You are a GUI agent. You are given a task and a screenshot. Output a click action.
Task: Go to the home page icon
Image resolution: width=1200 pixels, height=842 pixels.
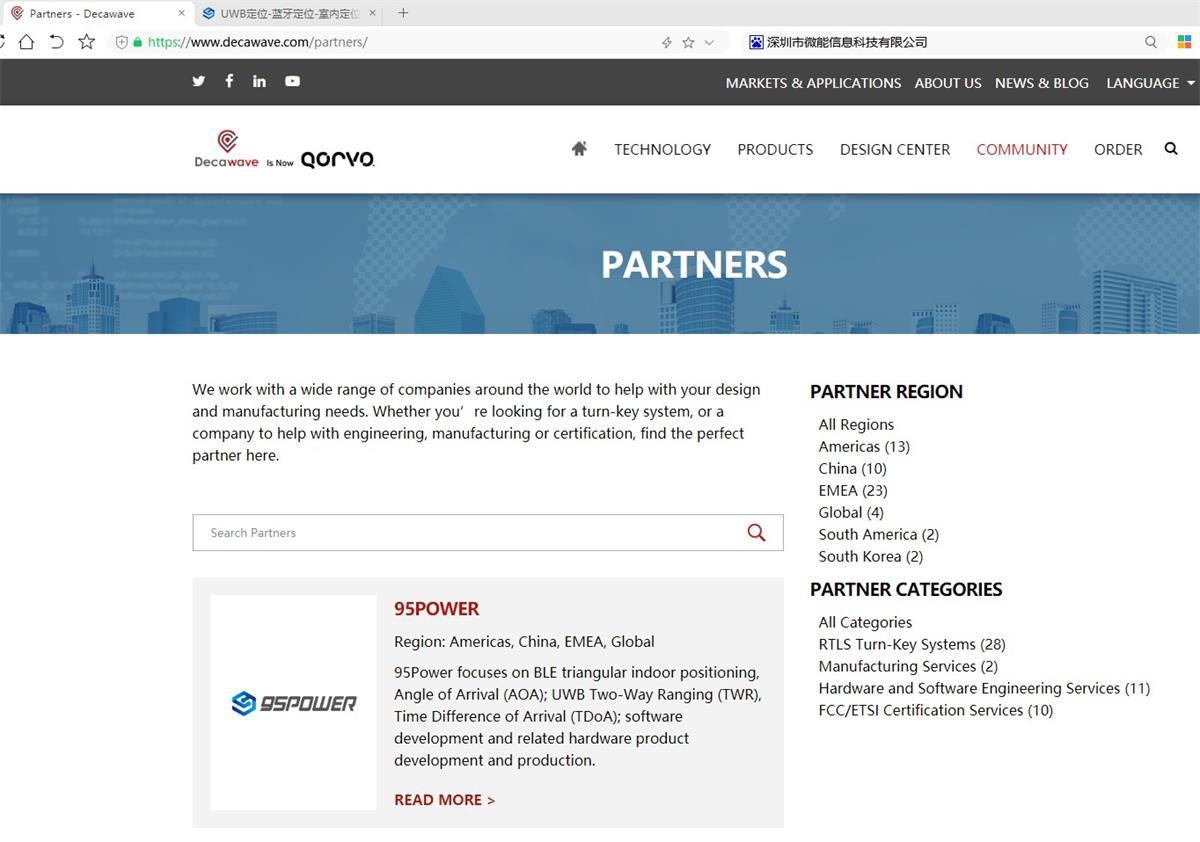coord(579,149)
